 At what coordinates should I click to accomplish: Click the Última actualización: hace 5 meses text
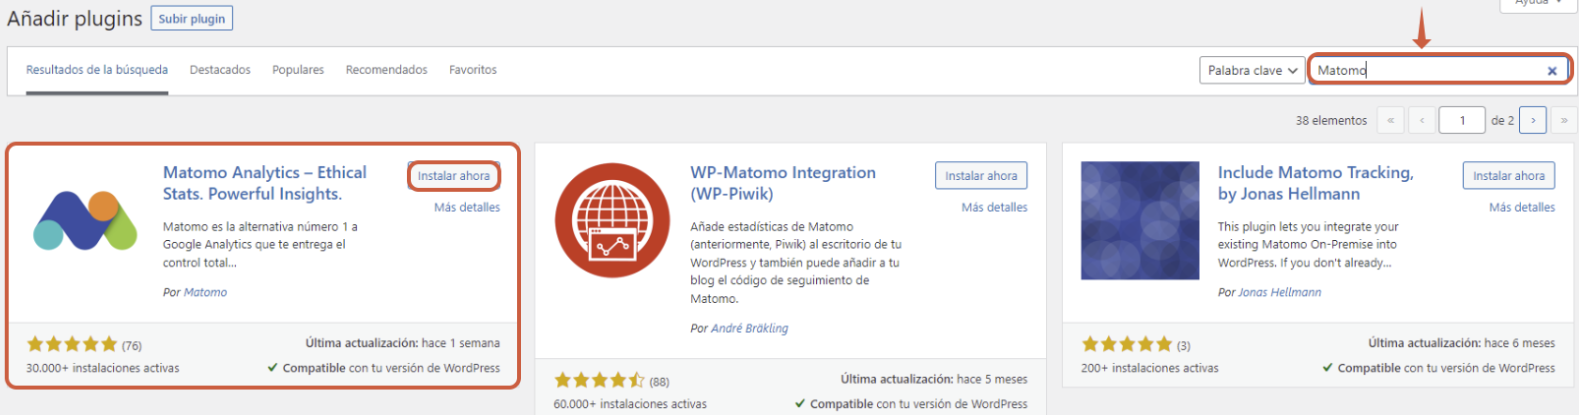(934, 379)
